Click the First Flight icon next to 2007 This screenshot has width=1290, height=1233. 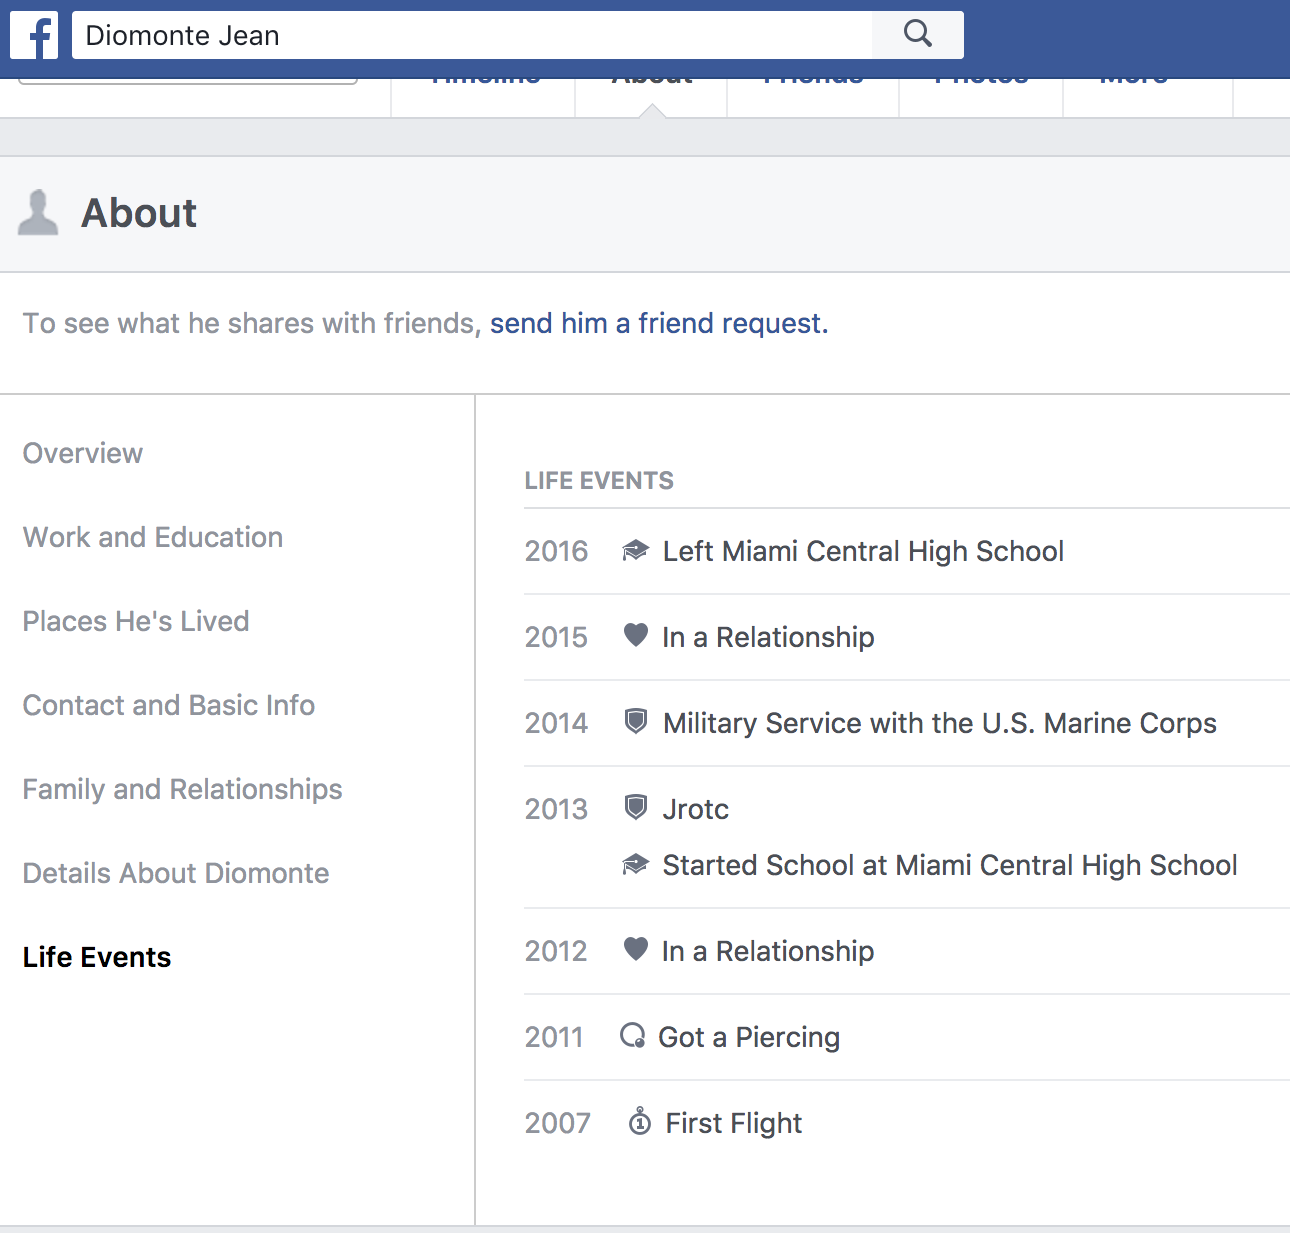[639, 1122]
